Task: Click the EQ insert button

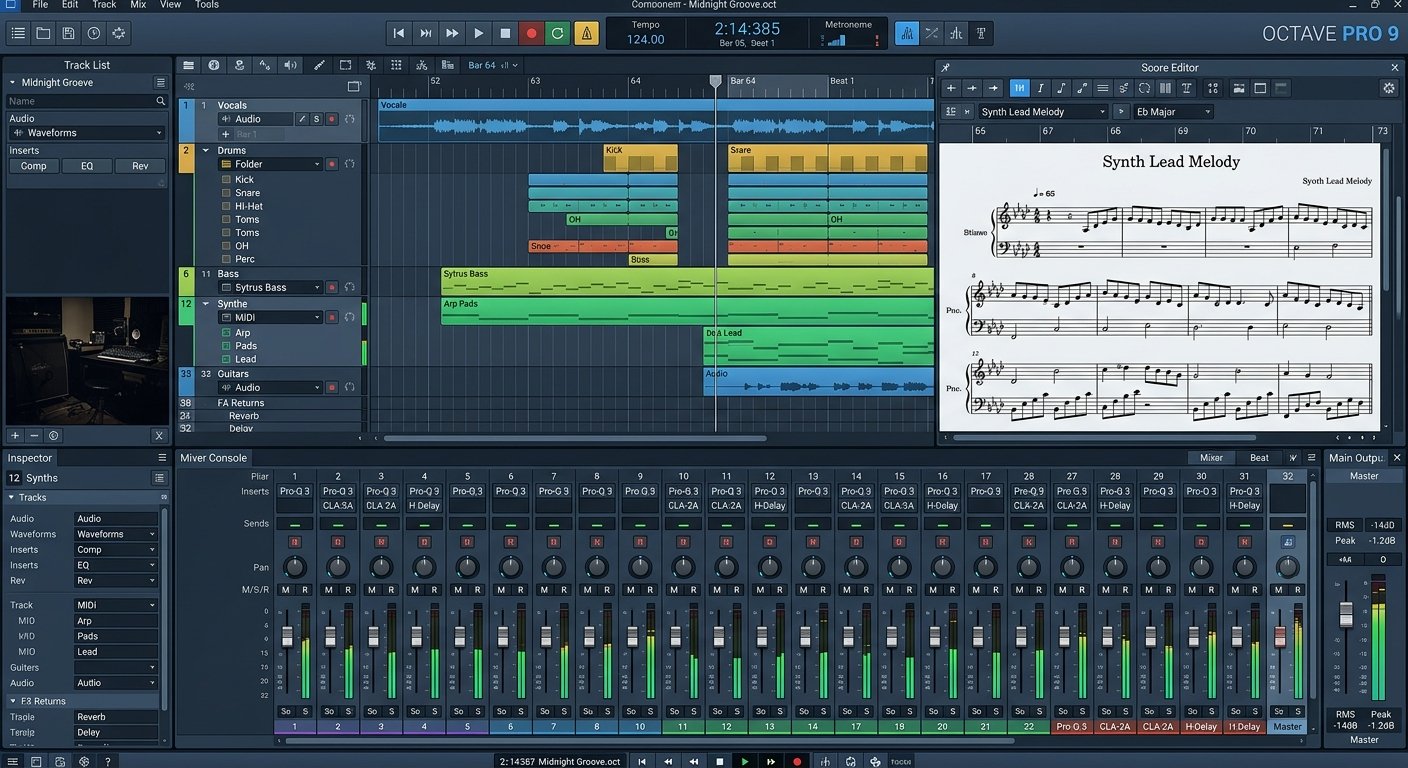Action: click(x=87, y=166)
